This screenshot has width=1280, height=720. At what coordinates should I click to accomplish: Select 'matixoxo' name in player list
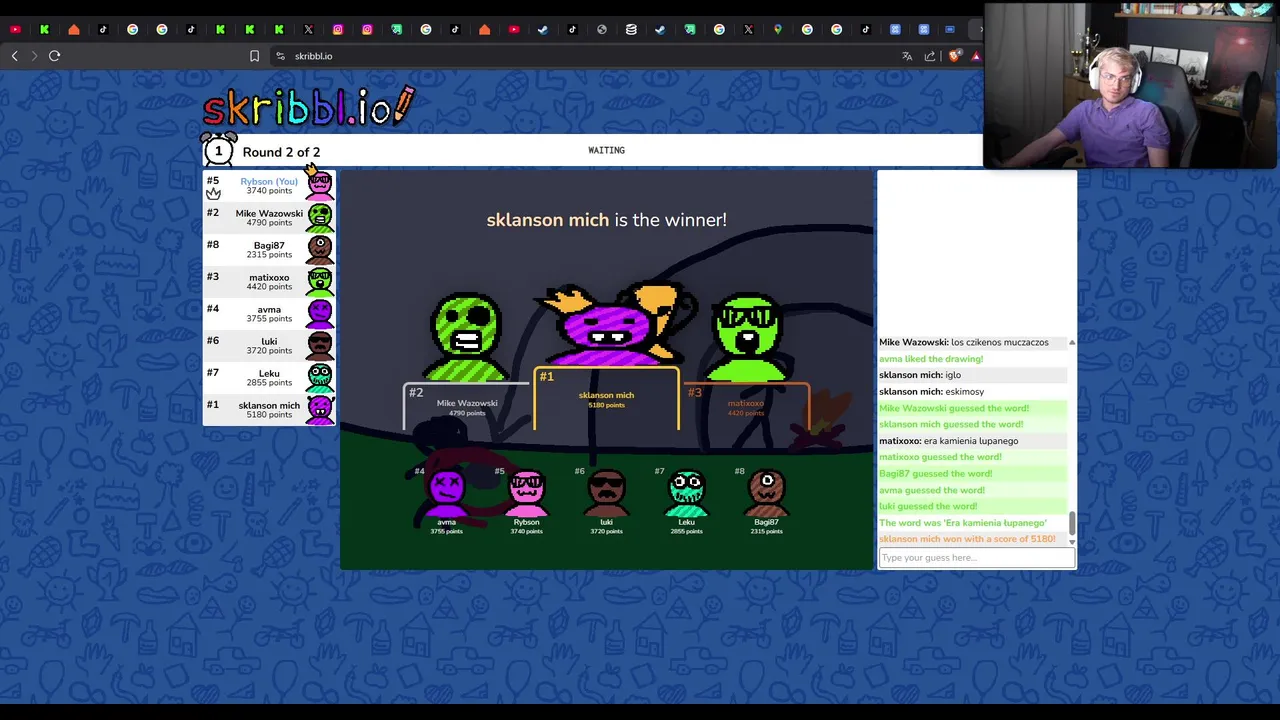point(269,277)
